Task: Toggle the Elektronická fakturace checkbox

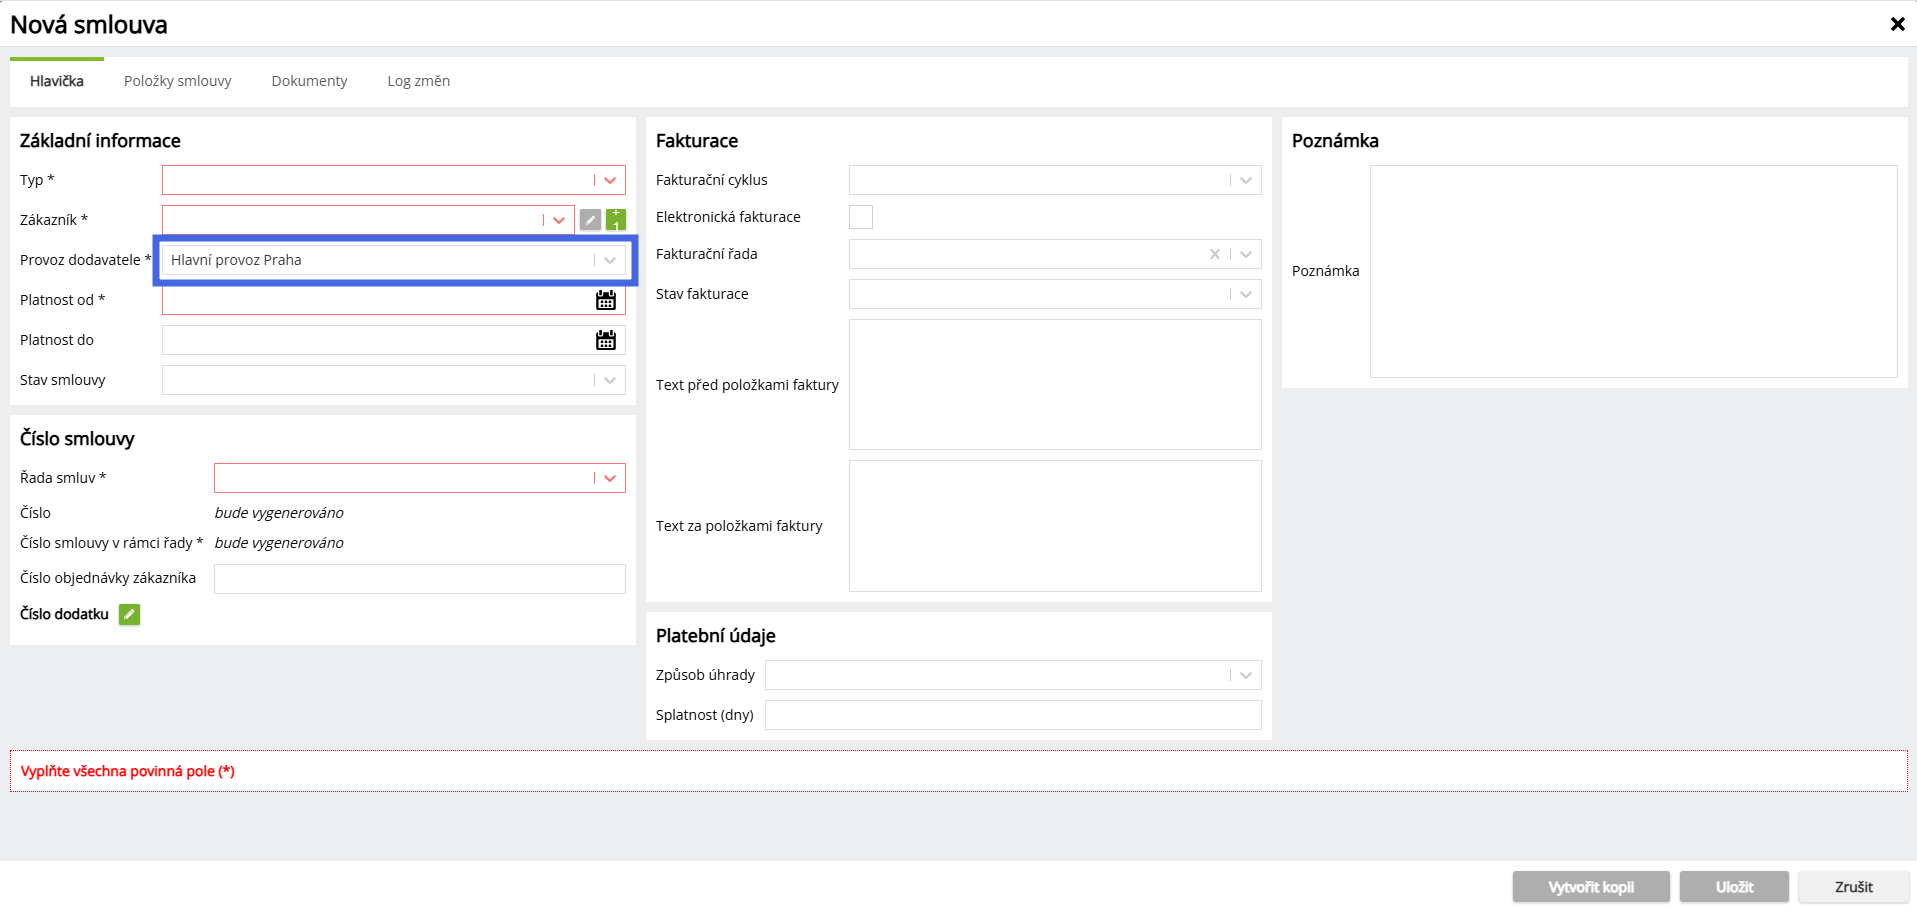Action: (861, 217)
